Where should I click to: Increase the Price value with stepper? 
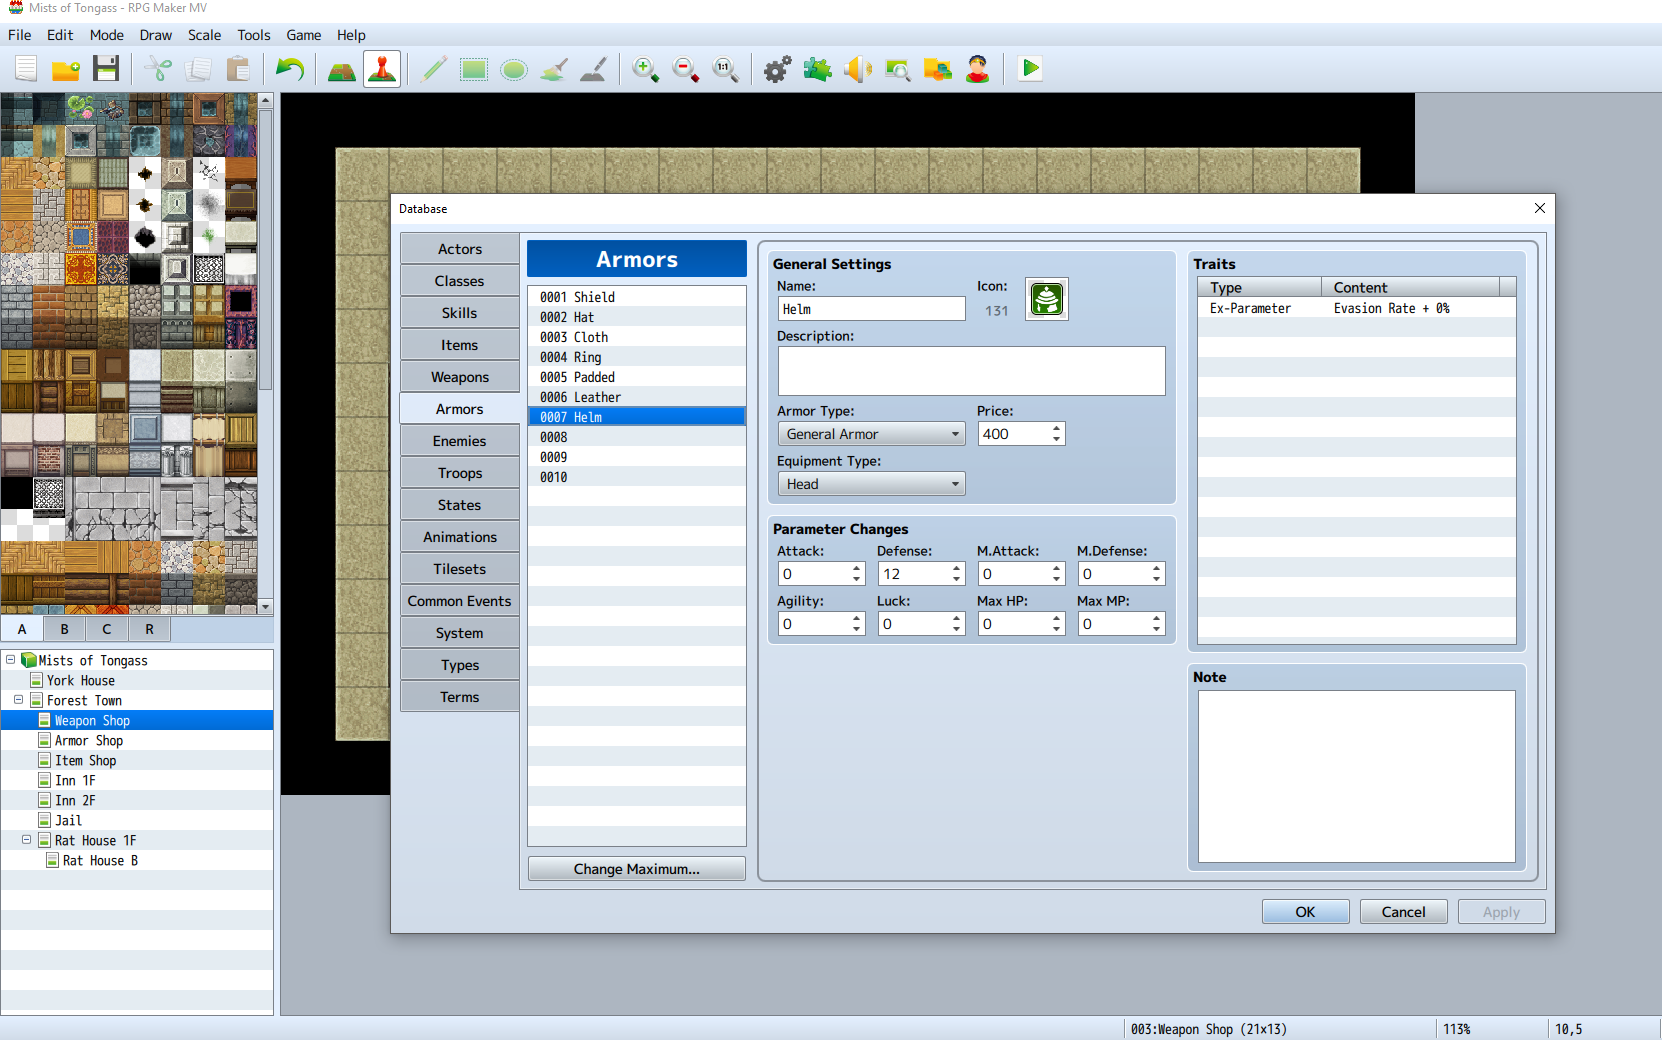pos(1056,428)
